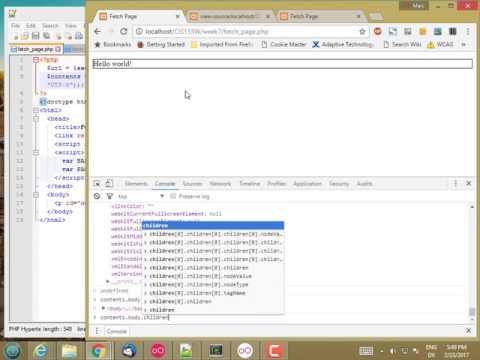Click the black extension icon beside the menu

[453, 31]
